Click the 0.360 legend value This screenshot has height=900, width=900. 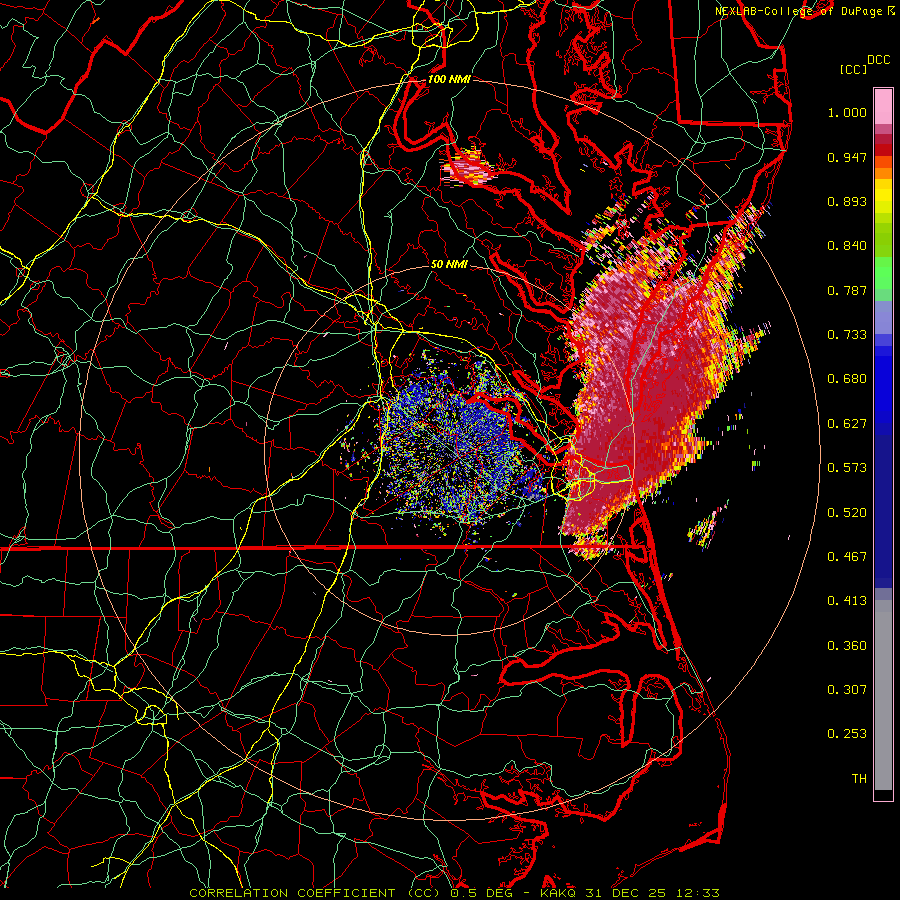[x=847, y=646]
